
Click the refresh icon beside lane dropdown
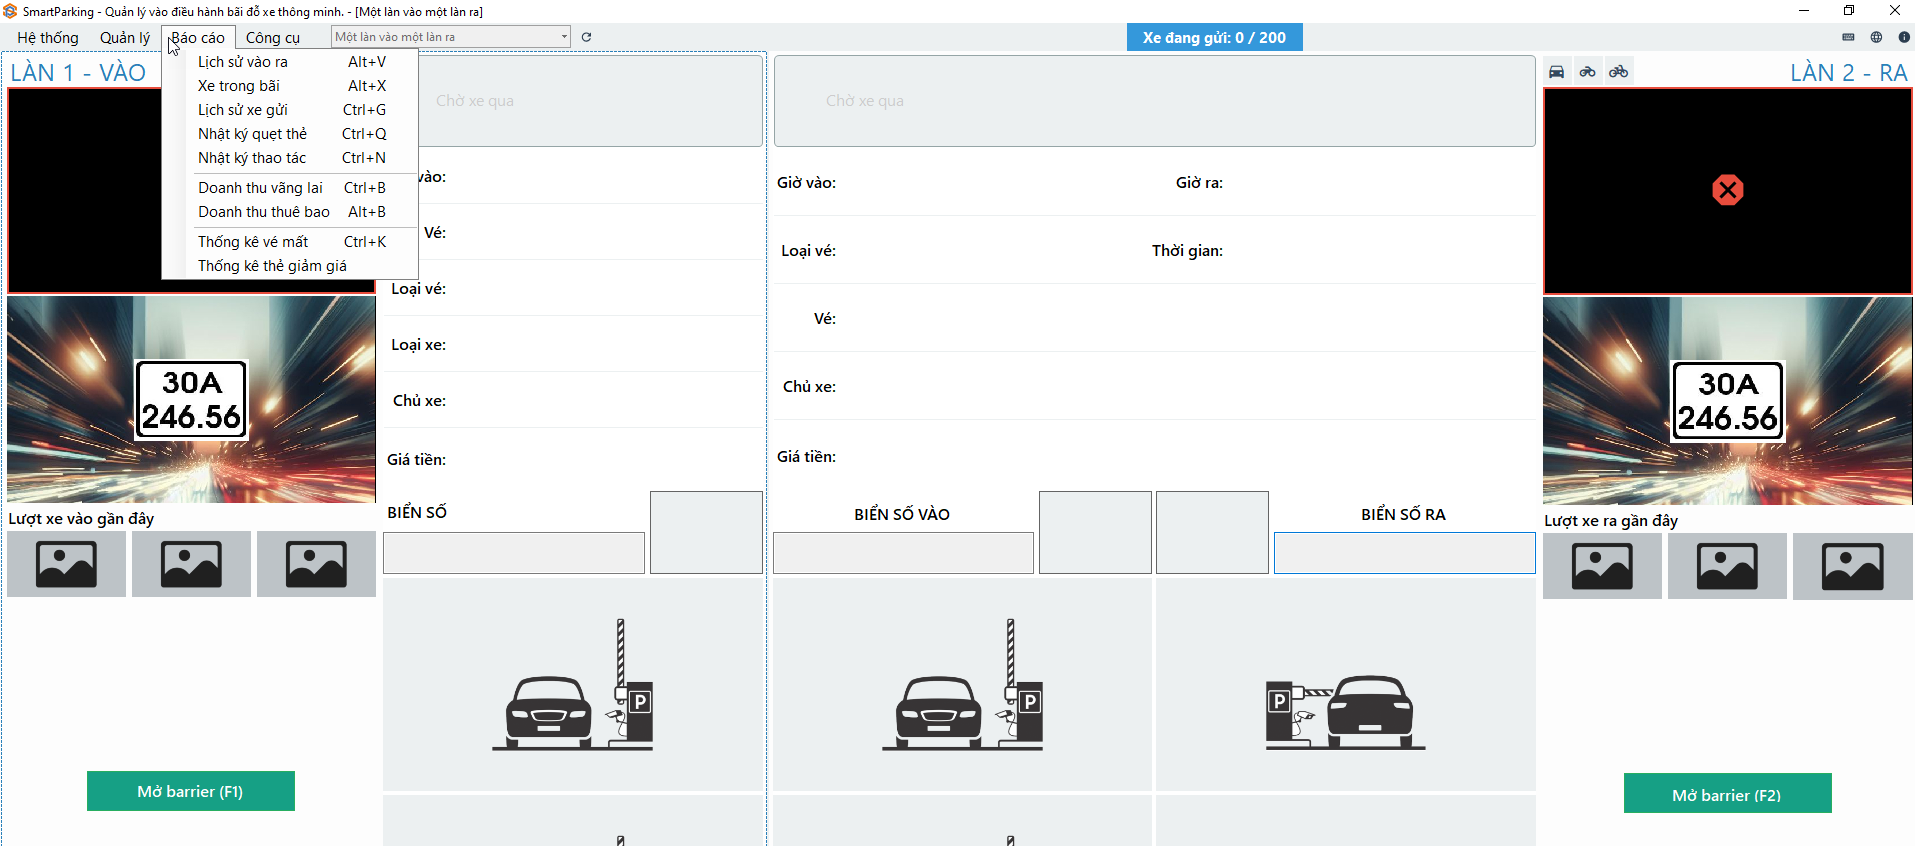coord(587,37)
